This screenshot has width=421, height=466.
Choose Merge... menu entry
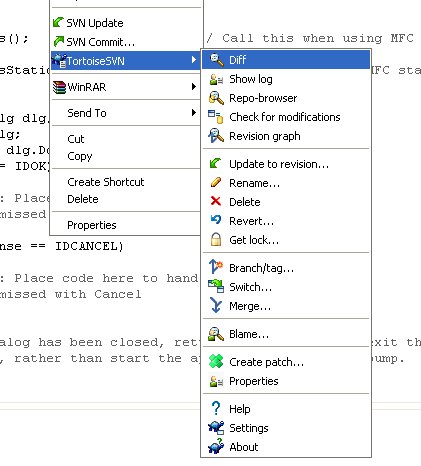[286, 306]
